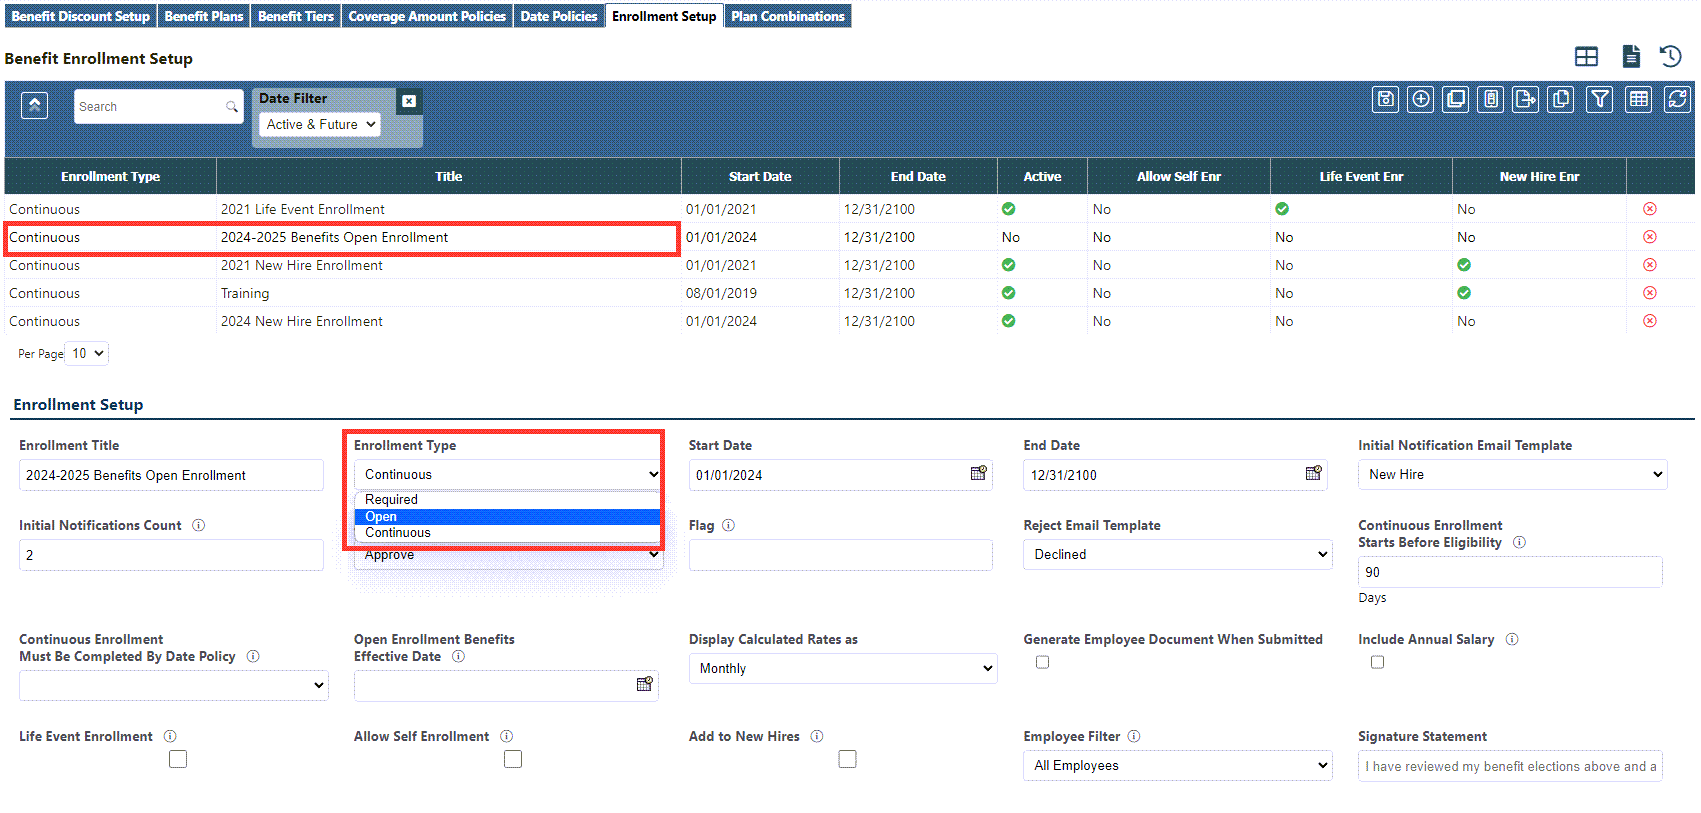Screen dimensions: 1701x813
Task: Open the Active & Future date filter dropdown
Action: [x=320, y=124]
